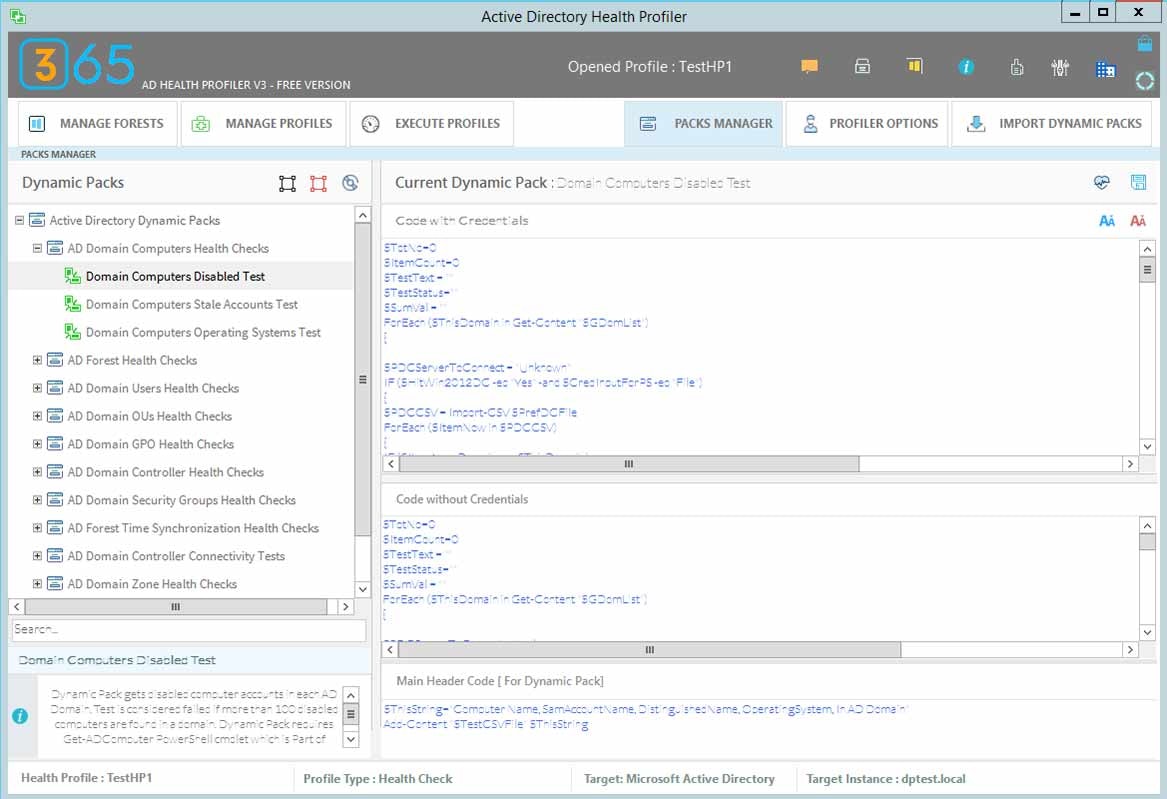
Task: Click Code without Credentials horizontal scrollbar
Action: 650,649
